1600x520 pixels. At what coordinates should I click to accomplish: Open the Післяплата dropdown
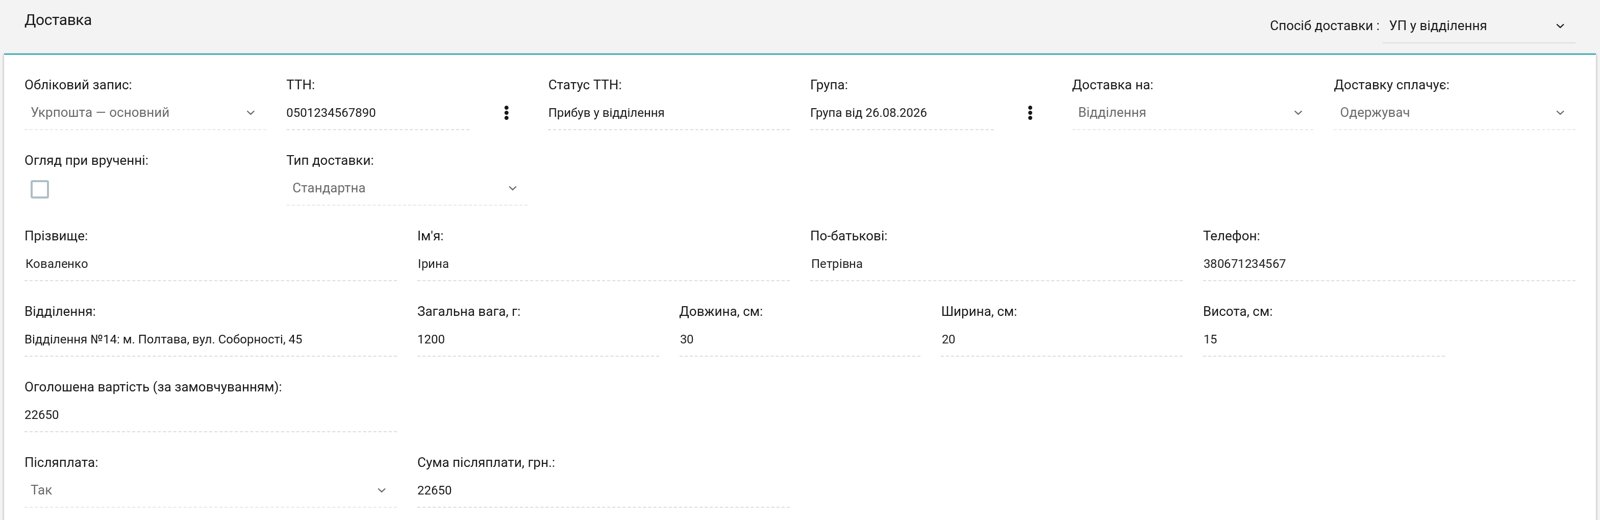pyautogui.click(x=210, y=490)
